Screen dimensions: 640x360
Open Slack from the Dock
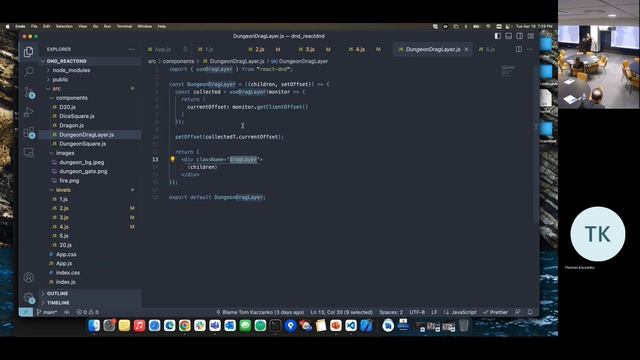tap(200, 325)
